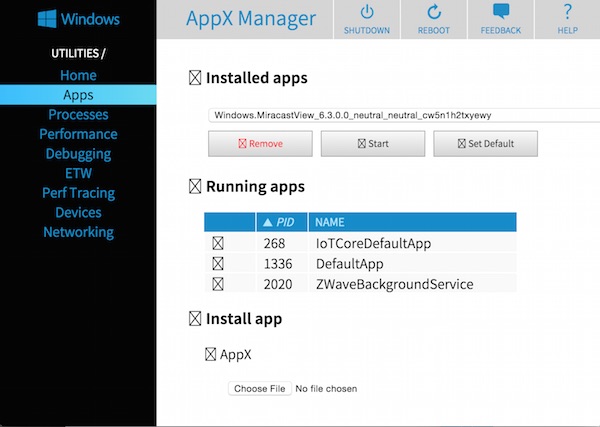The width and height of the screenshot is (600, 427).
Task: Select Apps in the sidebar
Action: pyautogui.click(x=78, y=95)
